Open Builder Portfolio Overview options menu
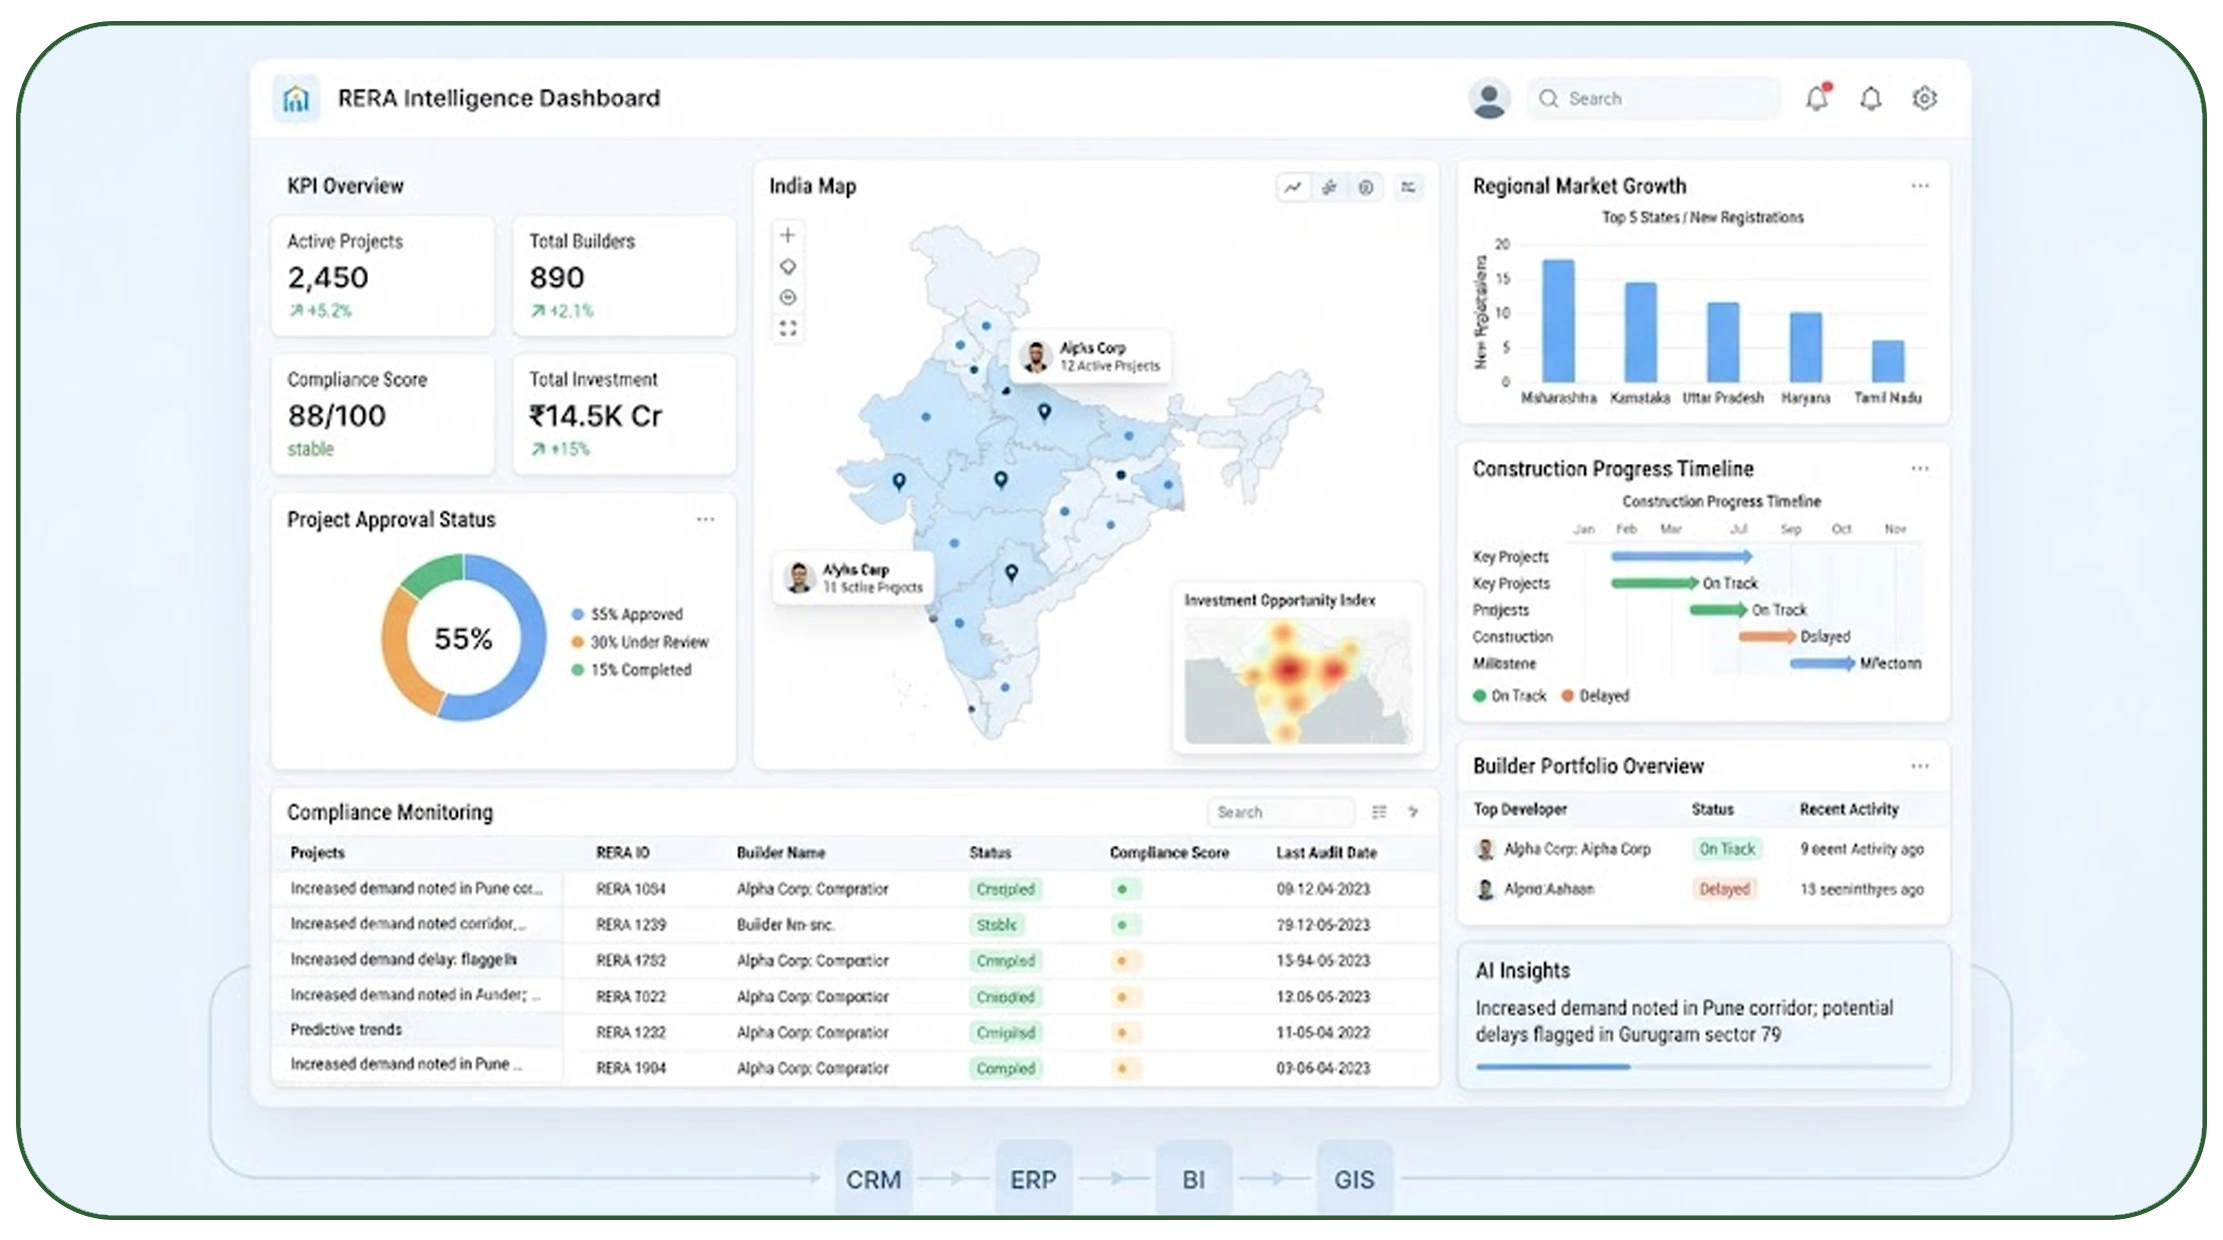Viewport: 2223px width, 1240px height. pyautogui.click(x=1919, y=766)
